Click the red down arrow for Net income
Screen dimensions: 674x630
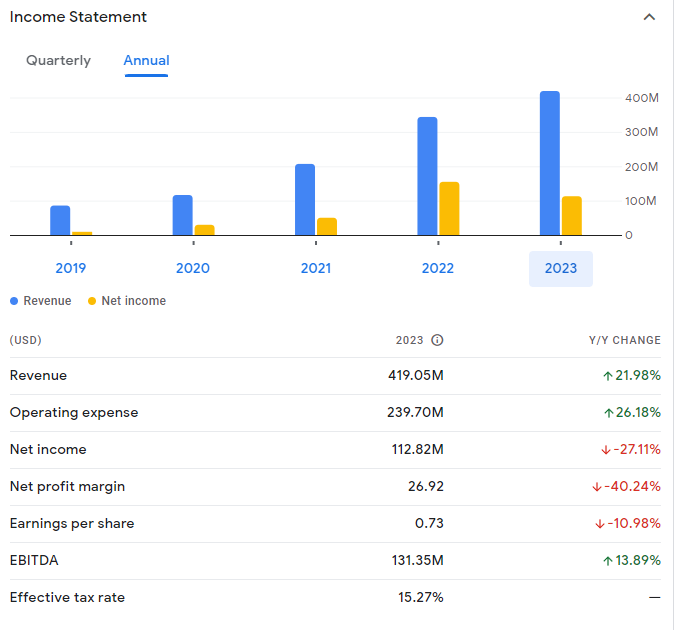tap(606, 450)
